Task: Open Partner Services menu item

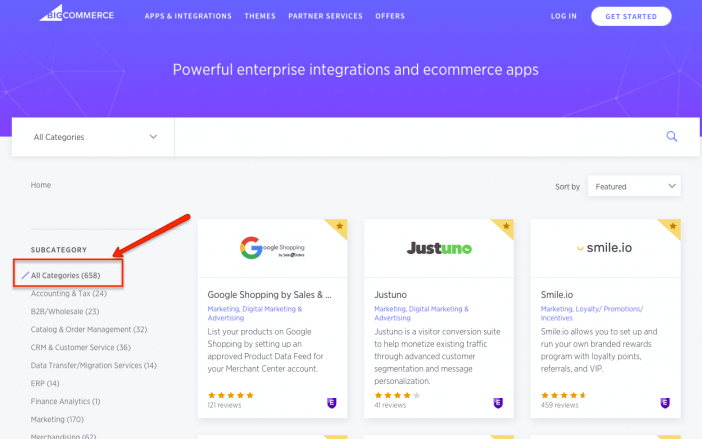Action: 325,16
